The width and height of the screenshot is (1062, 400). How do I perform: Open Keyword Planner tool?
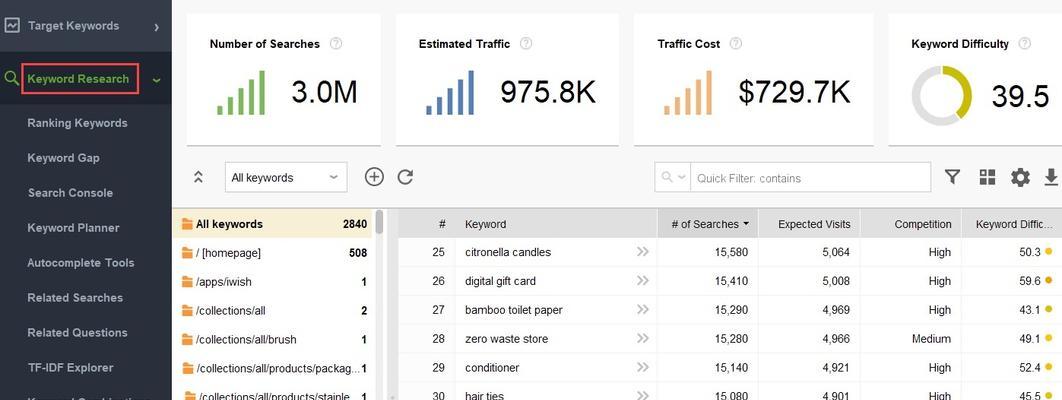[73, 228]
